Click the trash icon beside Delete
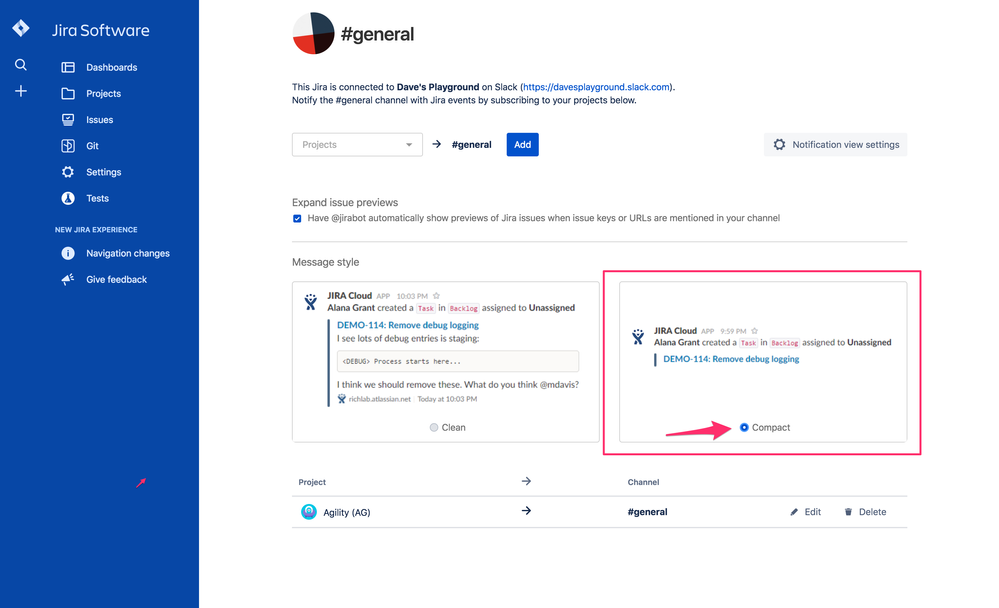Viewport: 999px width, 608px height. coord(848,512)
